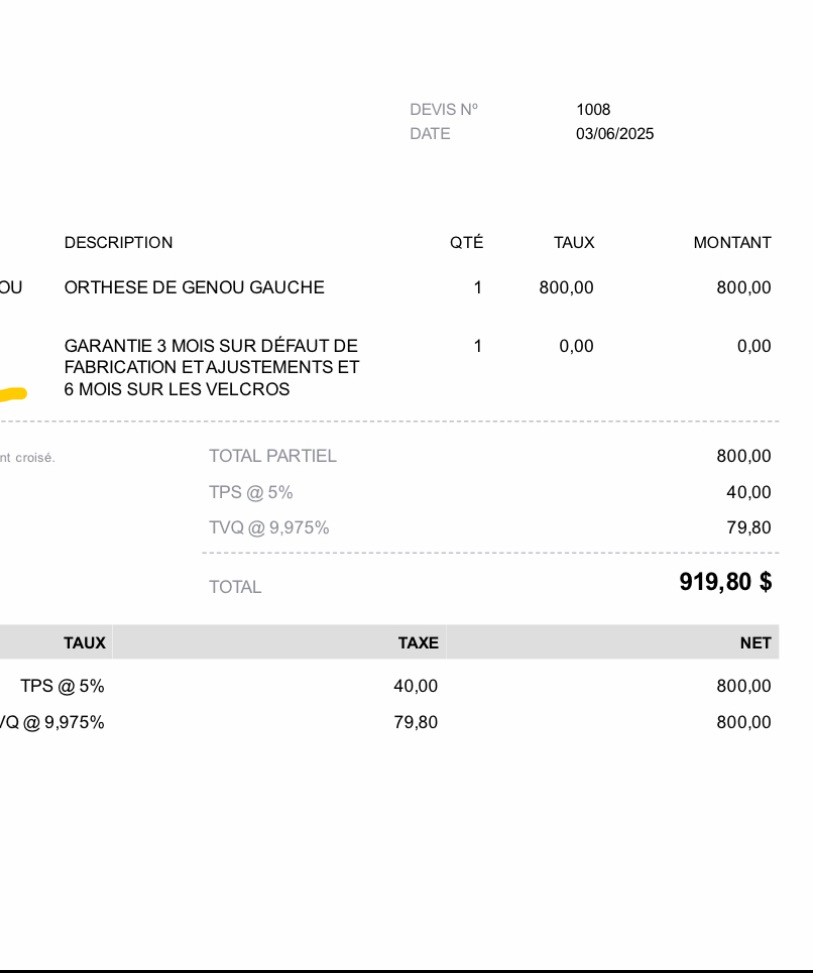
Task: Click the TPS @ 5% row in tax summary
Action: (62, 687)
